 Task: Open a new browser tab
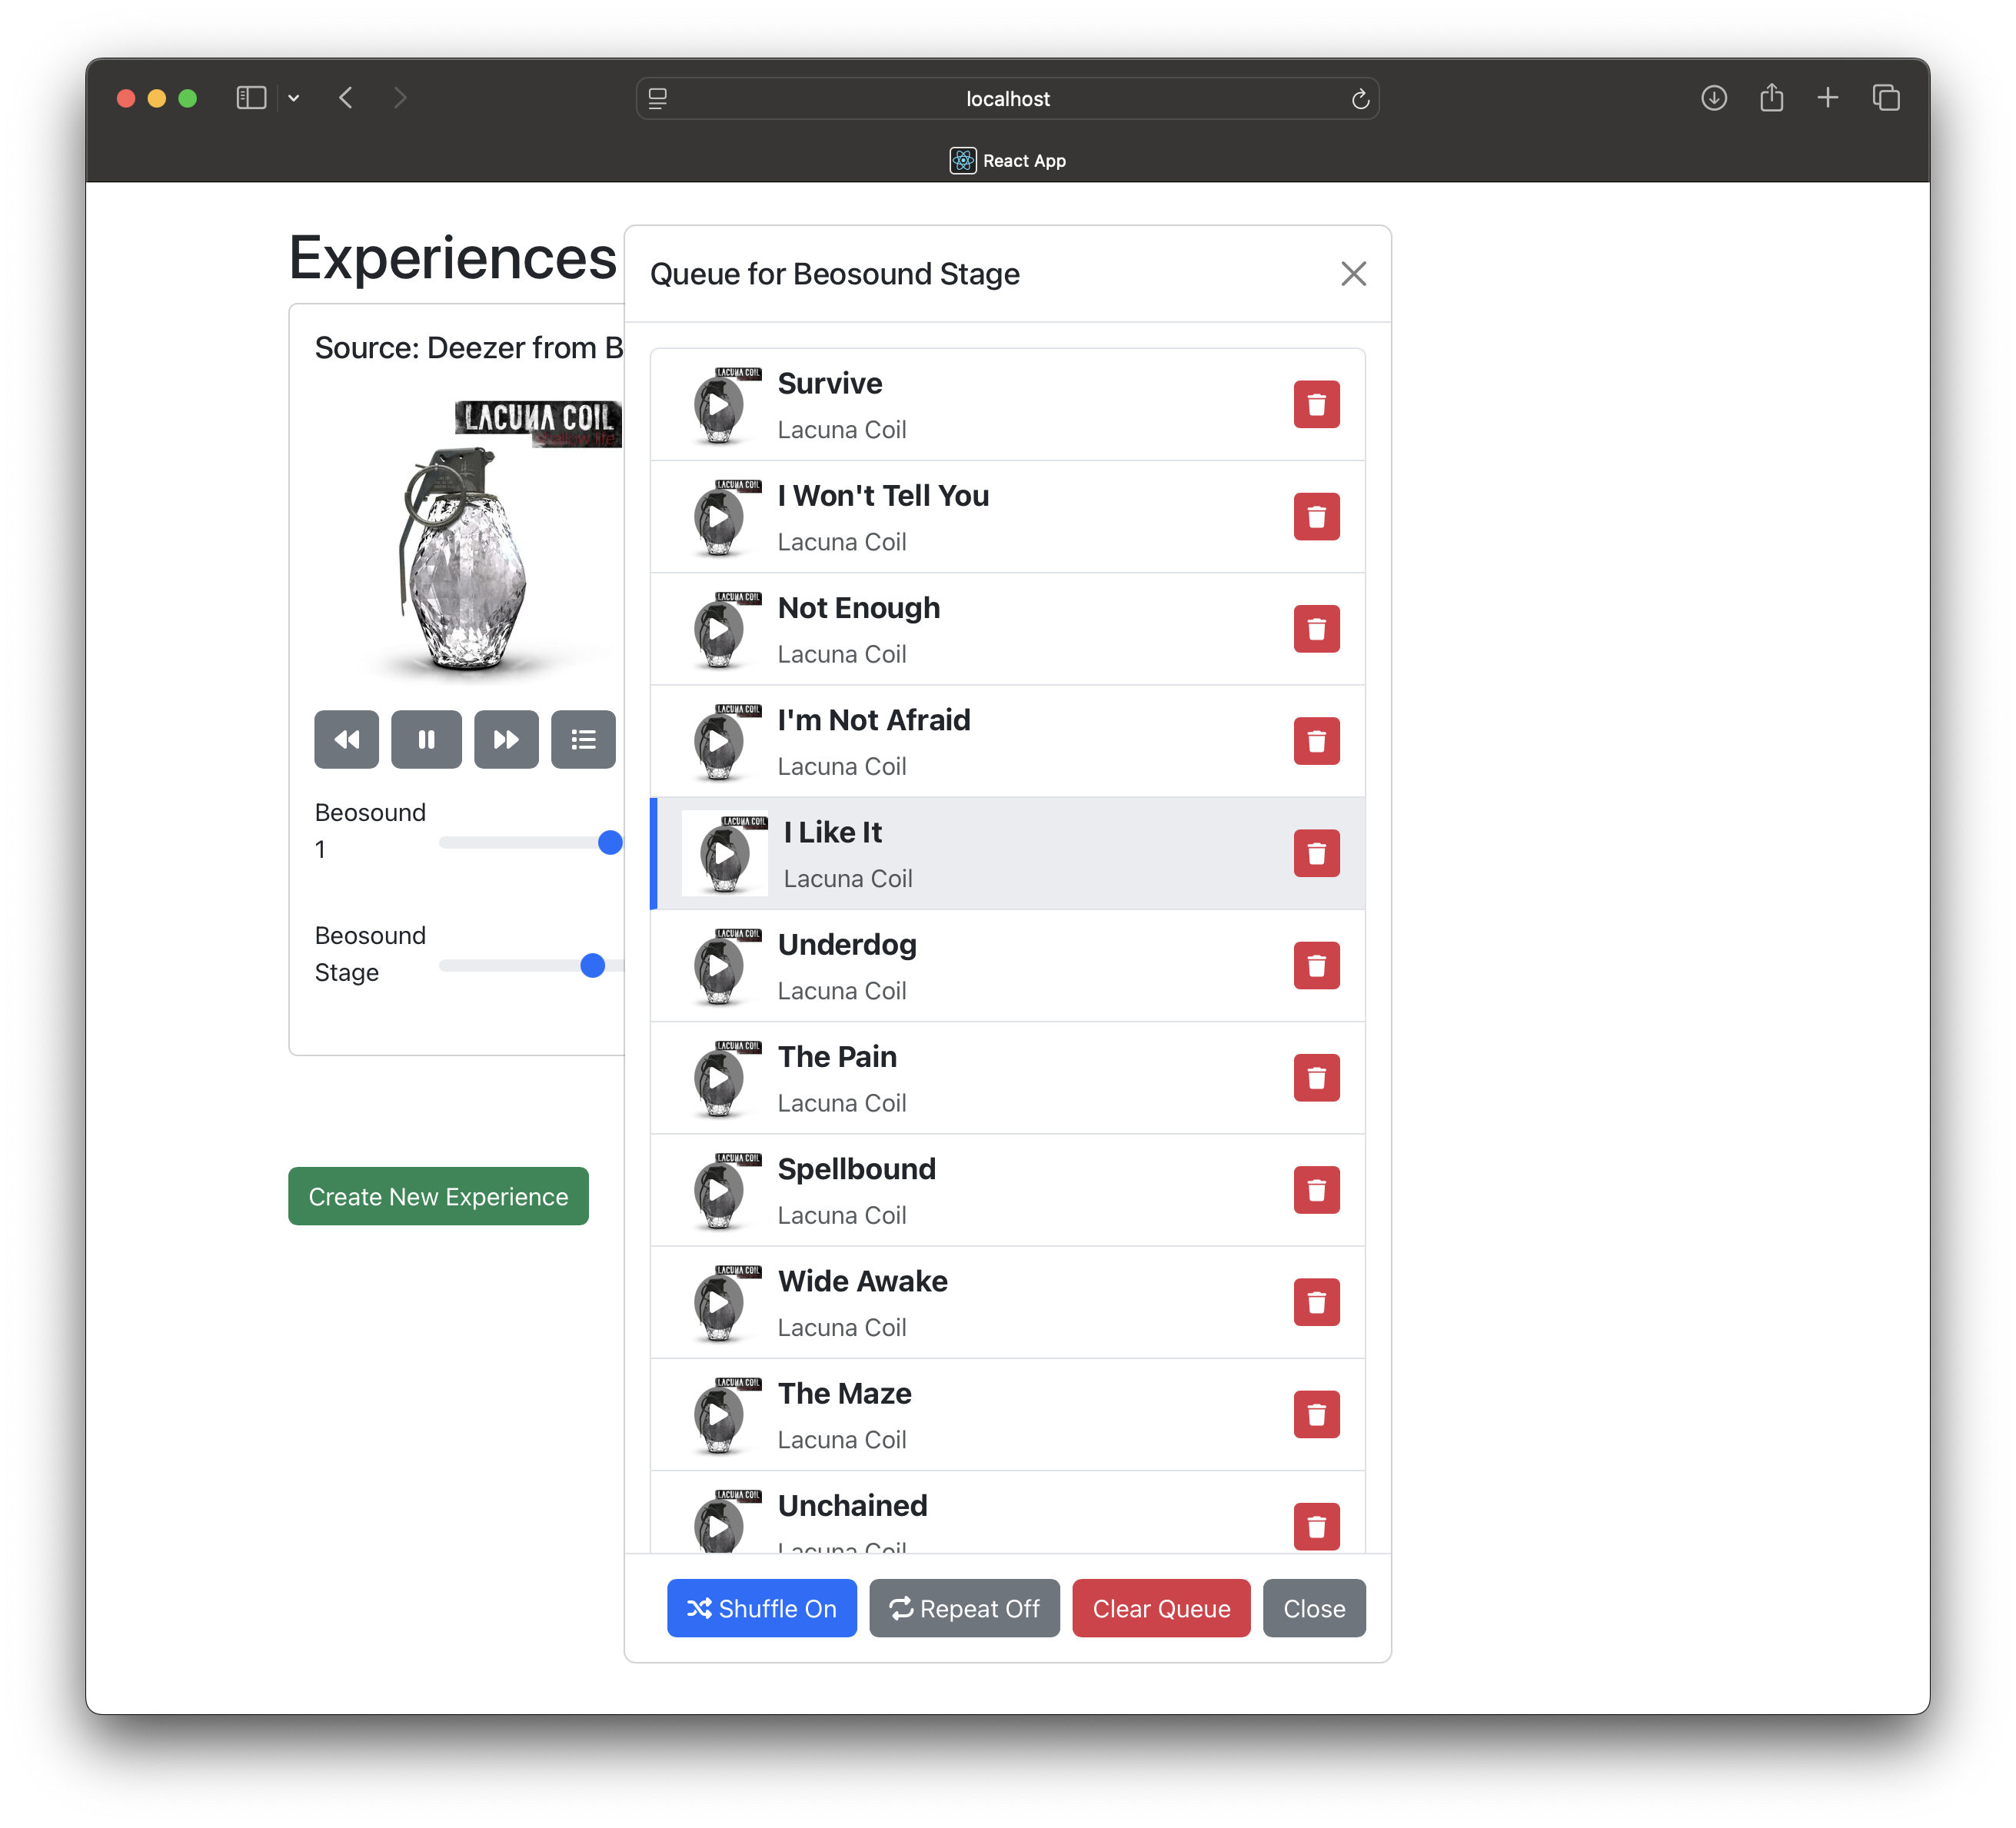point(1828,98)
